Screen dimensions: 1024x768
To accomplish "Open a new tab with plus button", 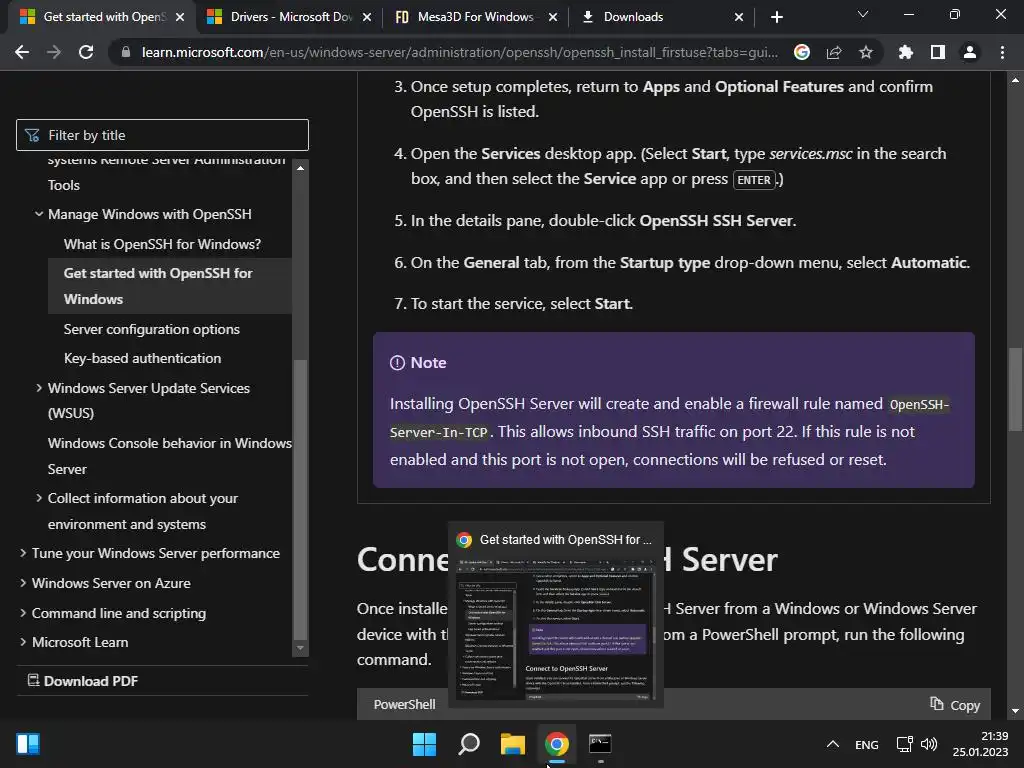I will (x=776, y=17).
